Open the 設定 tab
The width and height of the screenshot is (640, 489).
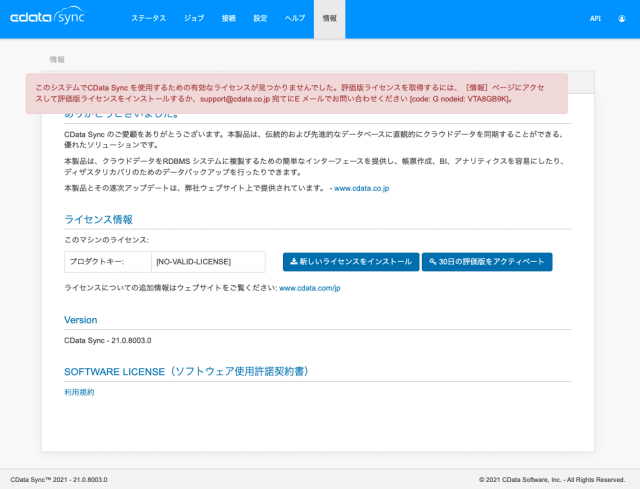[260, 18]
